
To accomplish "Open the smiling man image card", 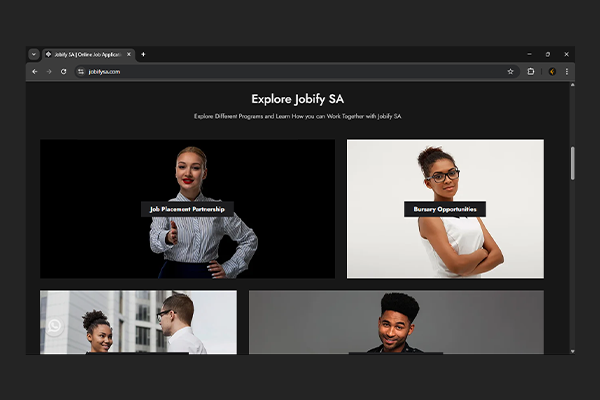I will point(396,322).
